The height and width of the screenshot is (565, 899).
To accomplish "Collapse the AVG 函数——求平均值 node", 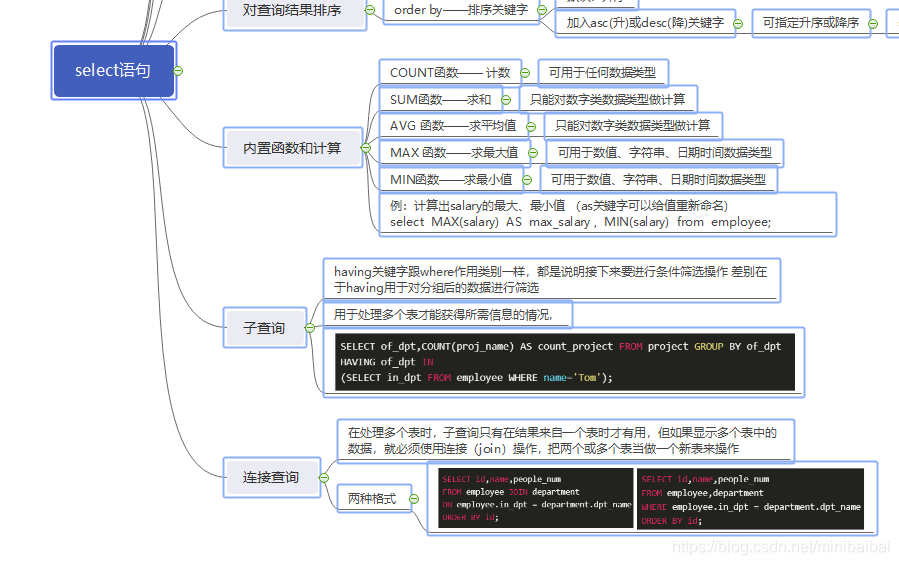I will [x=531, y=126].
